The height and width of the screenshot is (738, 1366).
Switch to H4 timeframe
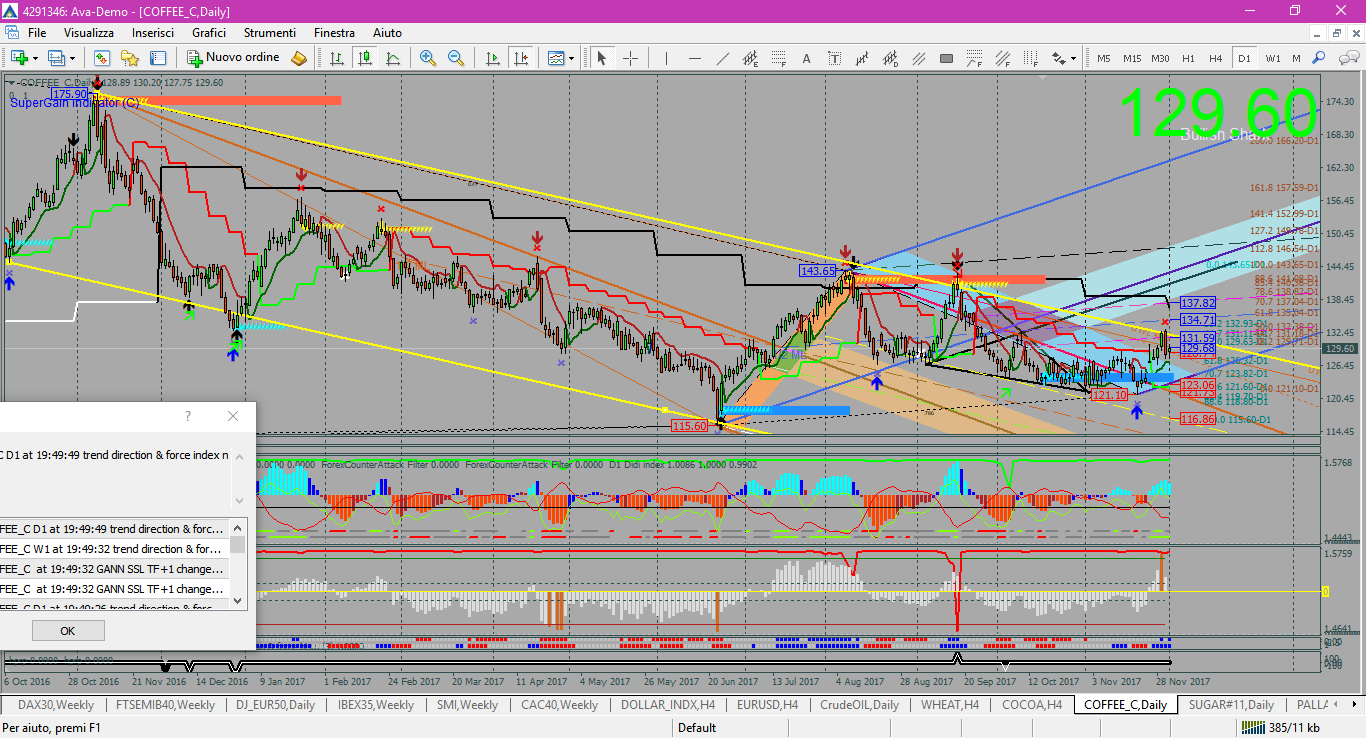[x=1216, y=58]
